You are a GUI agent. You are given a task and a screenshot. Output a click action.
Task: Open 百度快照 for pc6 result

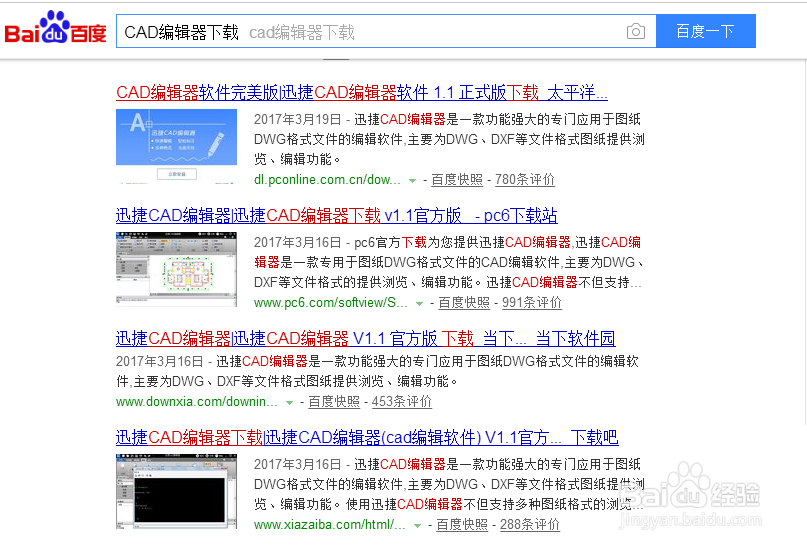[x=464, y=303]
